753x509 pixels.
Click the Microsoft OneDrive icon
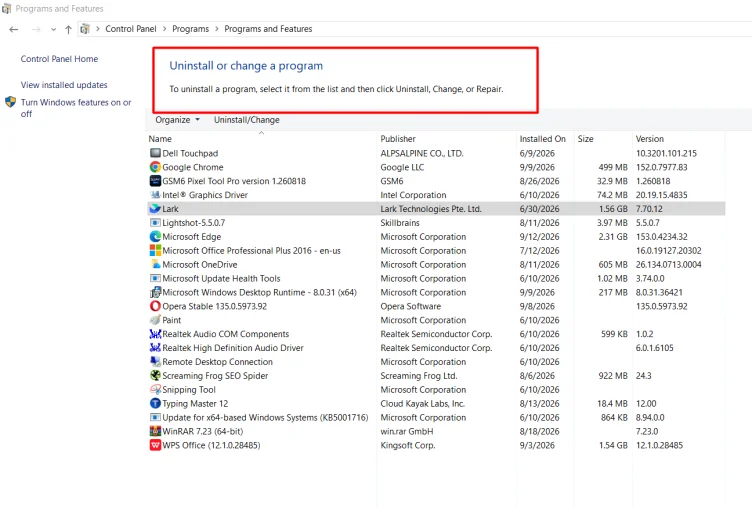pyautogui.click(x=155, y=265)
